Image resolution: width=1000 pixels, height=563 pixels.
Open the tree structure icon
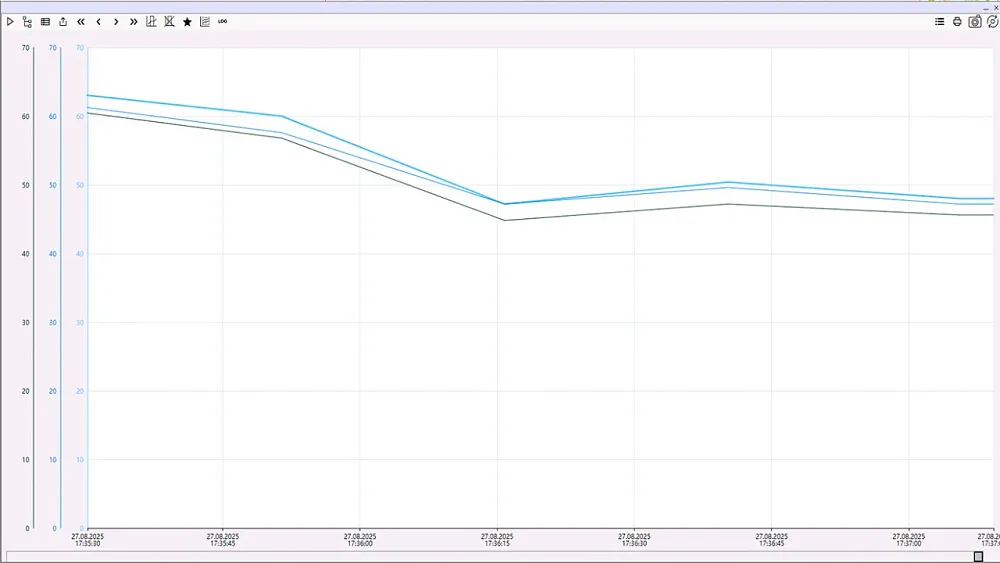27,21
